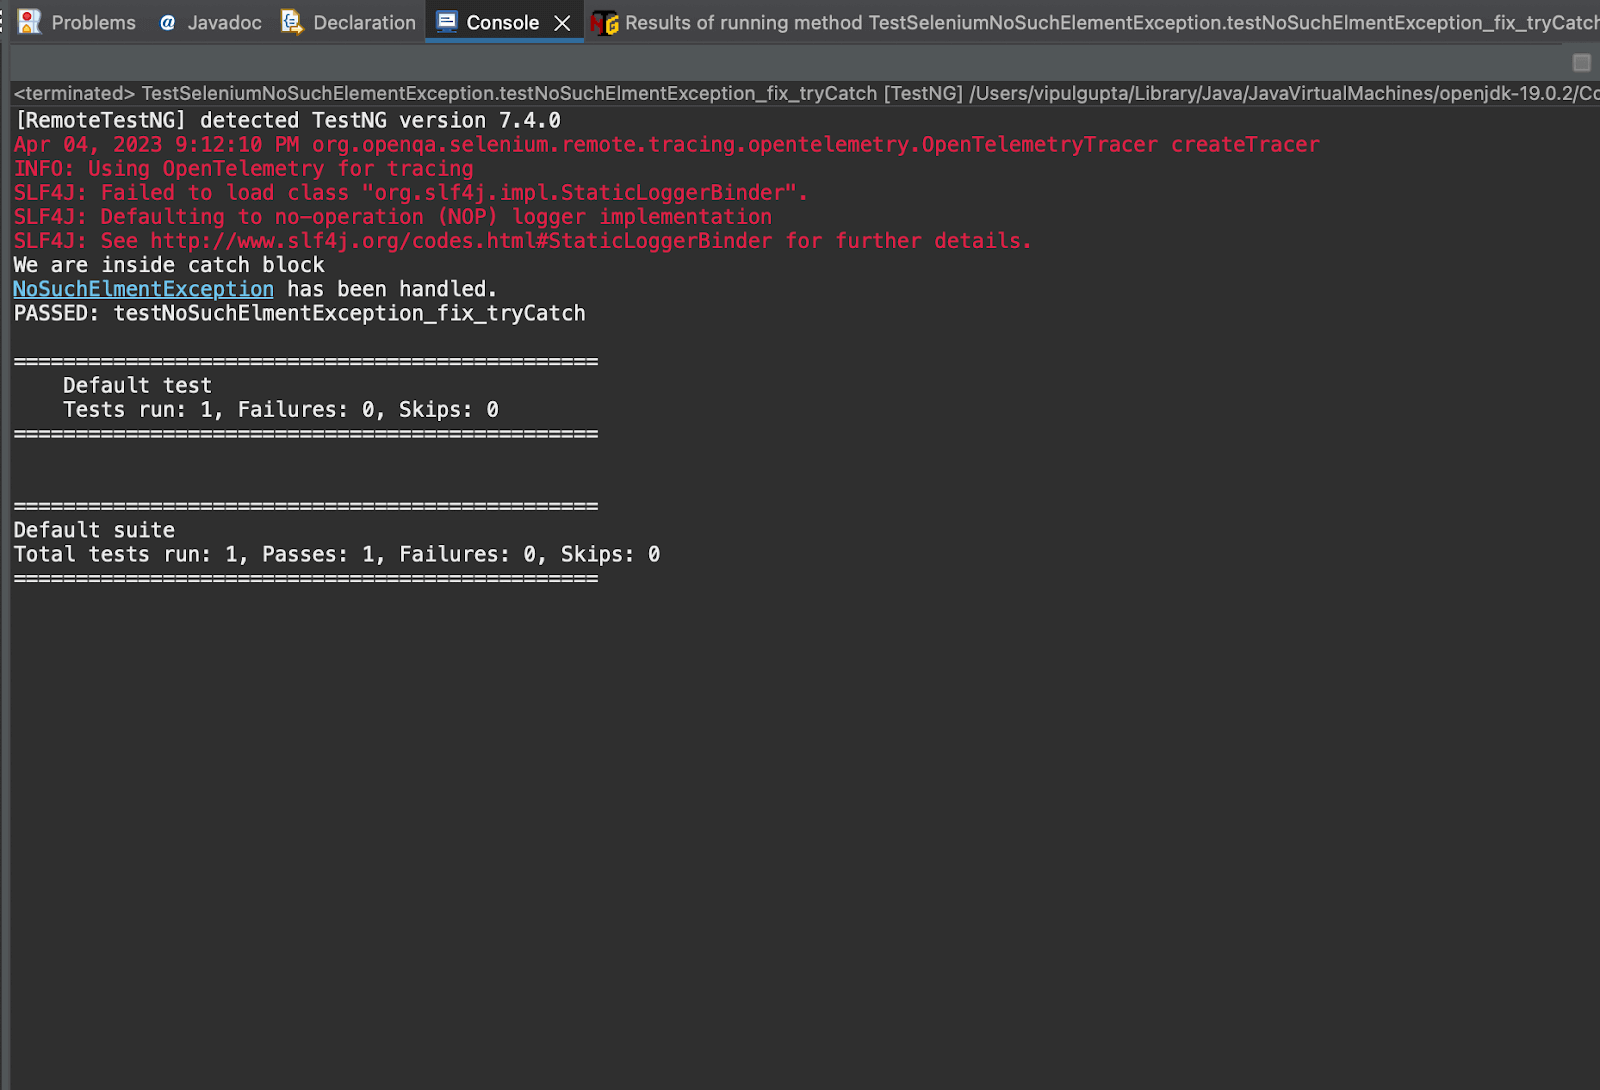Close the Console tab
Viewport: 1600px width, 1090px height.
click(x=561, y=21)
